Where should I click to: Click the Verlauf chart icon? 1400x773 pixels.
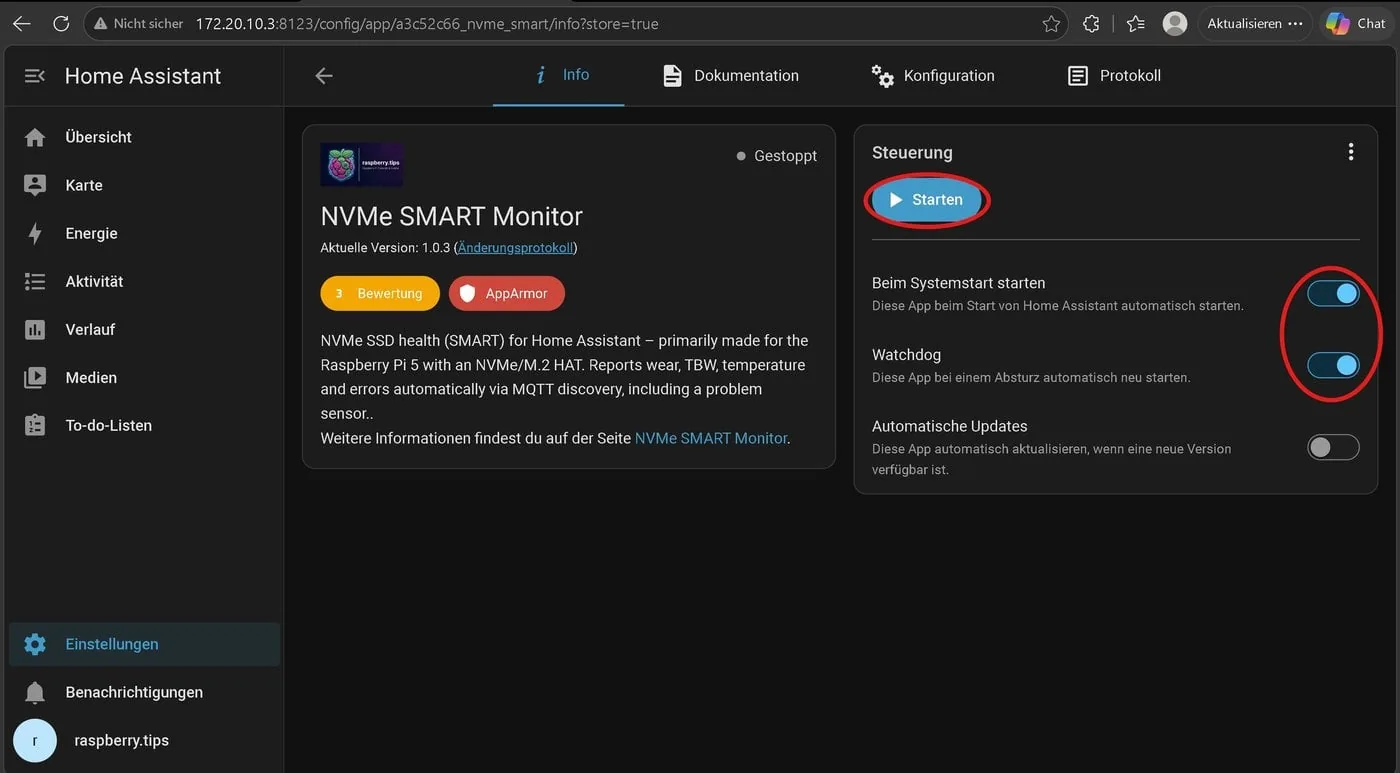click(x=35, y=329)
